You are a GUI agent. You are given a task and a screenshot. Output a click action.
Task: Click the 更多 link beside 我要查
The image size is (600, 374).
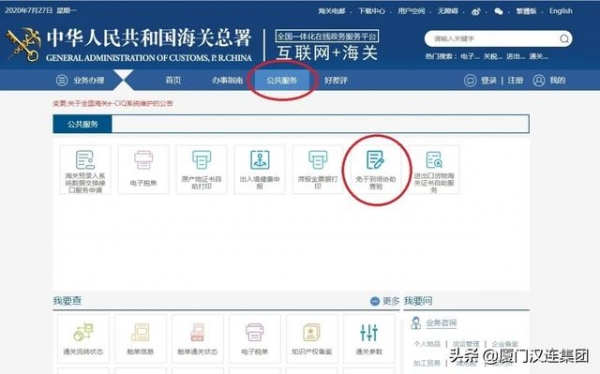tap(391, 301)
